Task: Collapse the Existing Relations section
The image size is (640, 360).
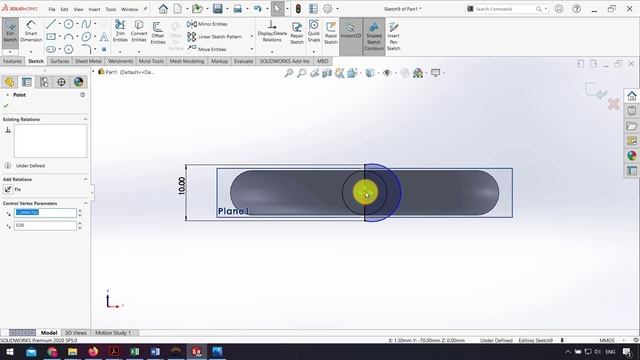Action: [85, 119]
